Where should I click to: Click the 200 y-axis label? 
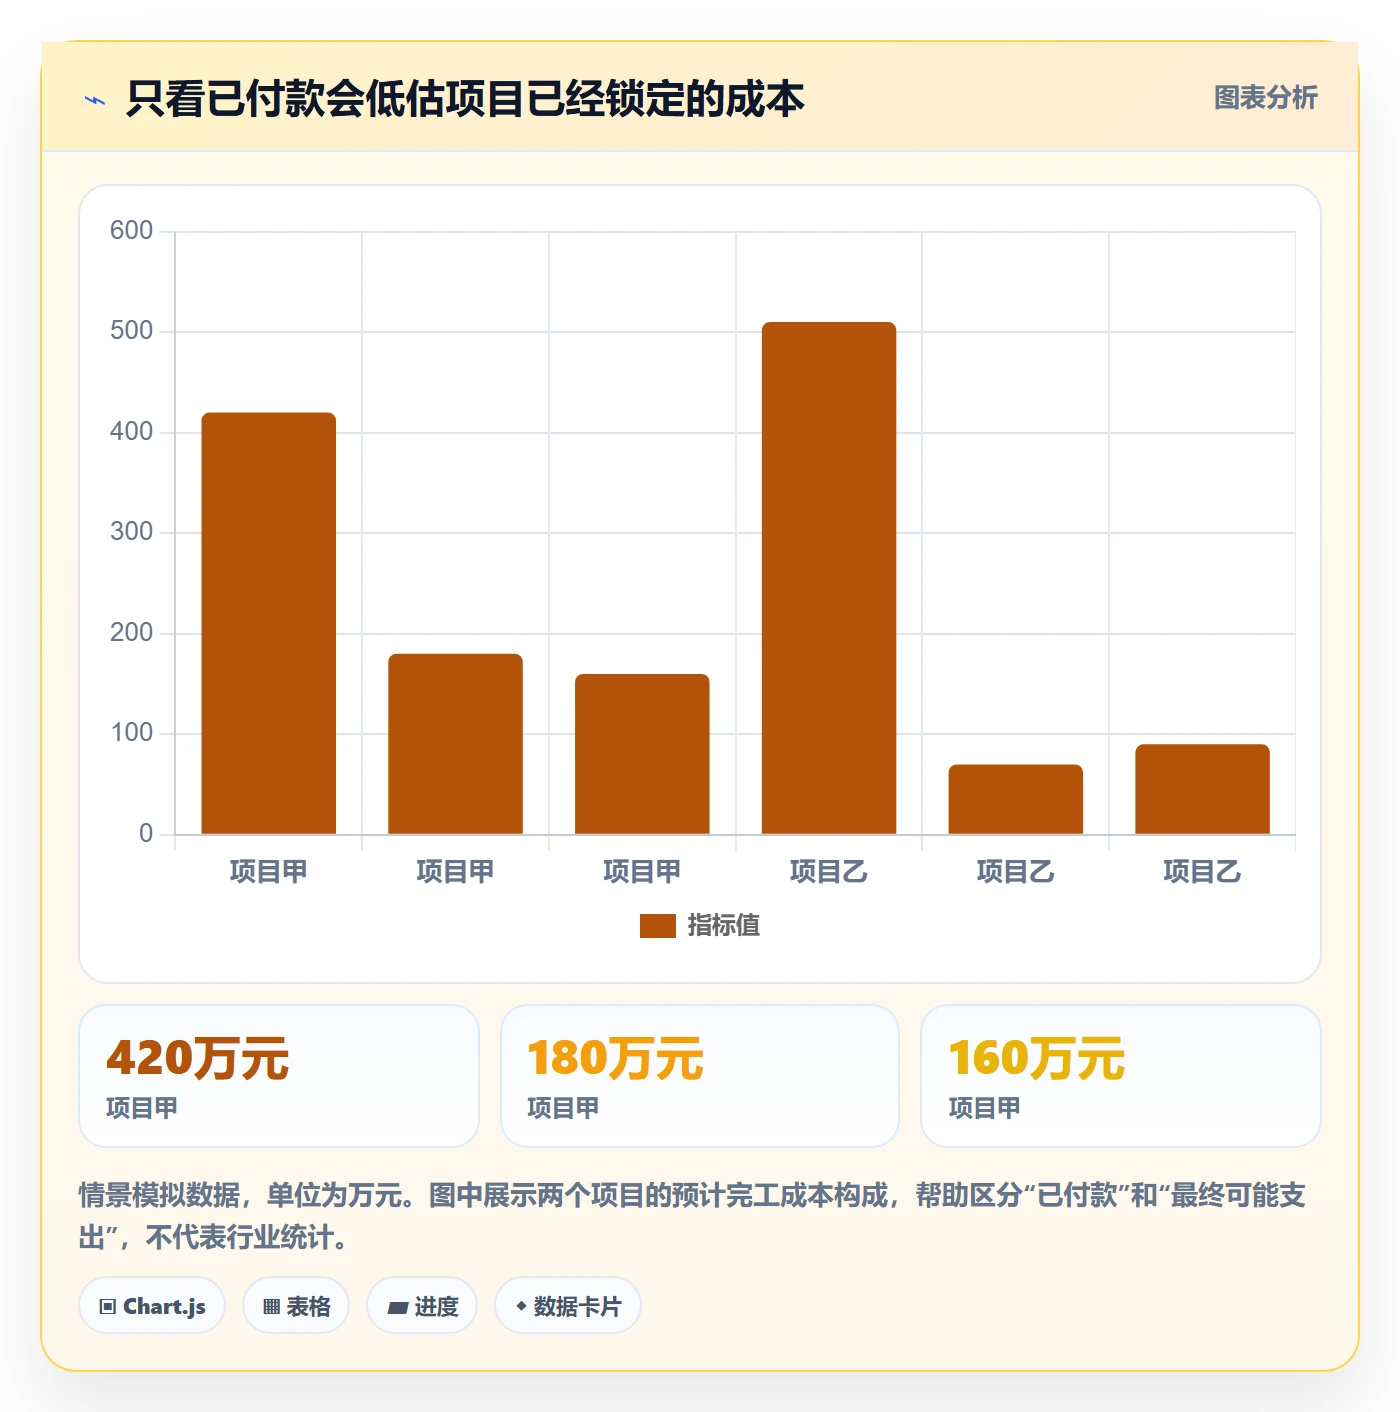click(x=131, y=633)
